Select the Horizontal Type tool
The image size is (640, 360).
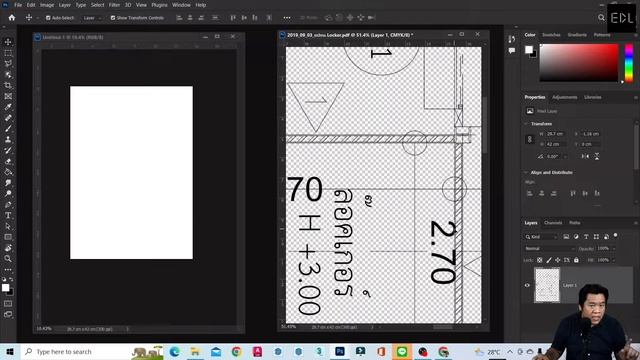tap(8, 215)
